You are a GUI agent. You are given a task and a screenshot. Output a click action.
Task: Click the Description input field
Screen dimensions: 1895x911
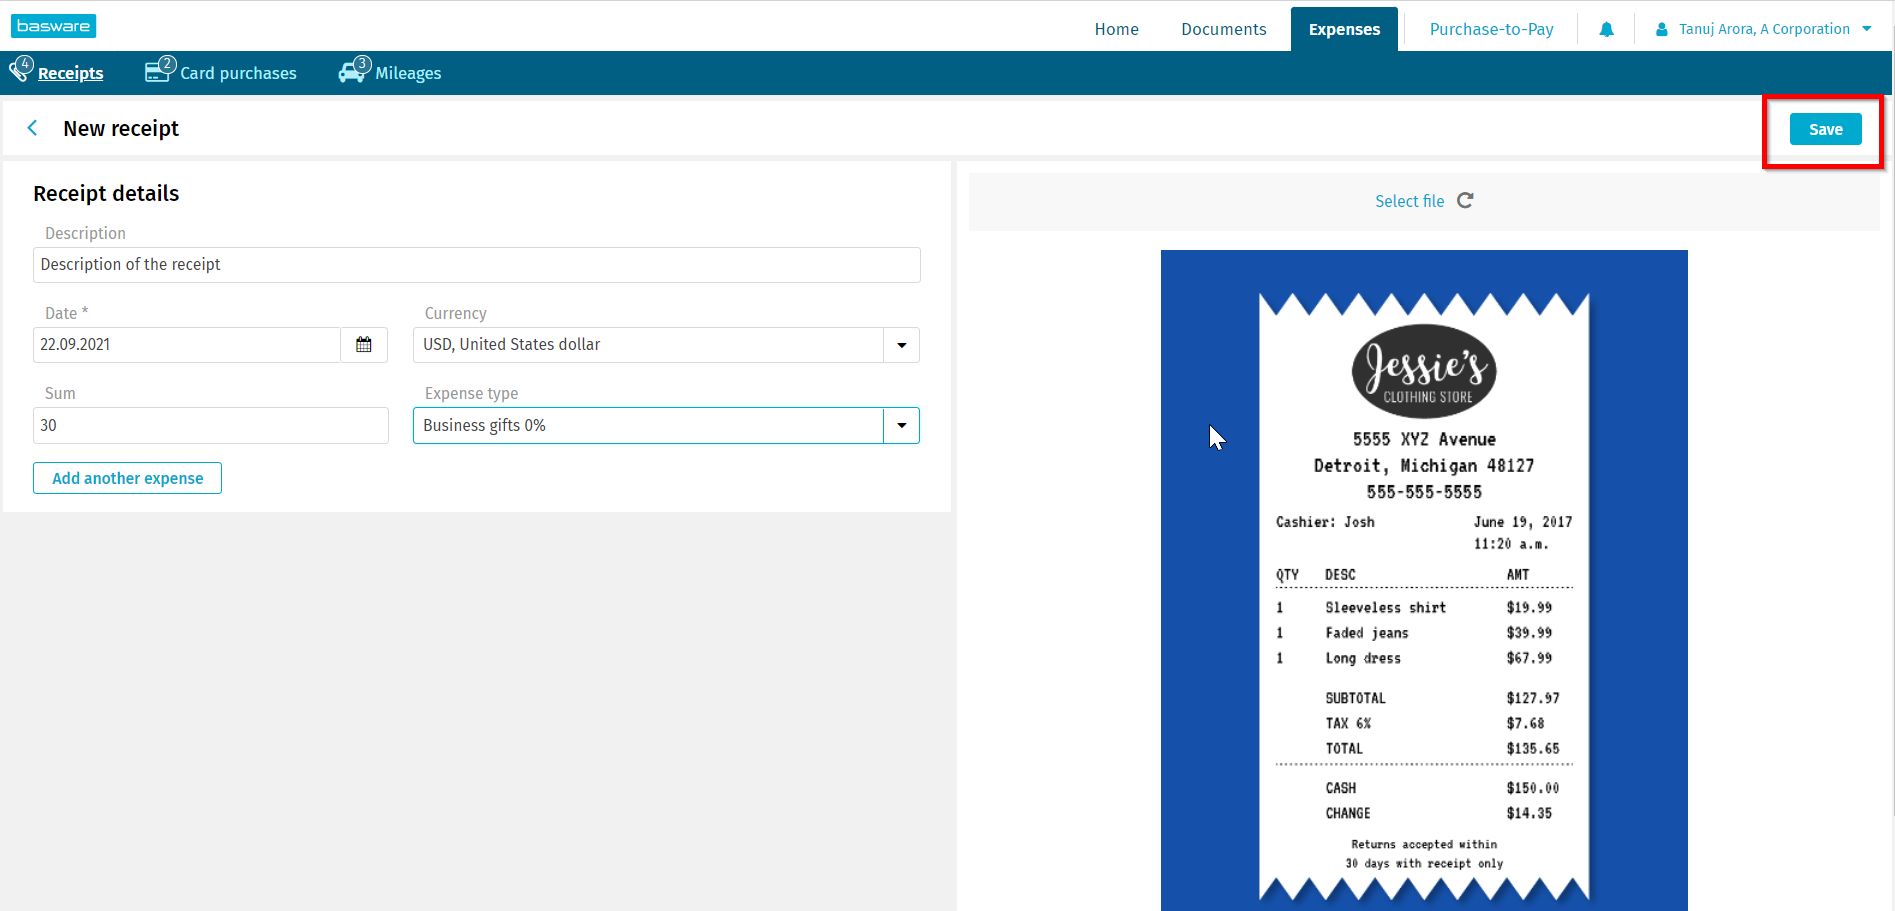[476, 265]
